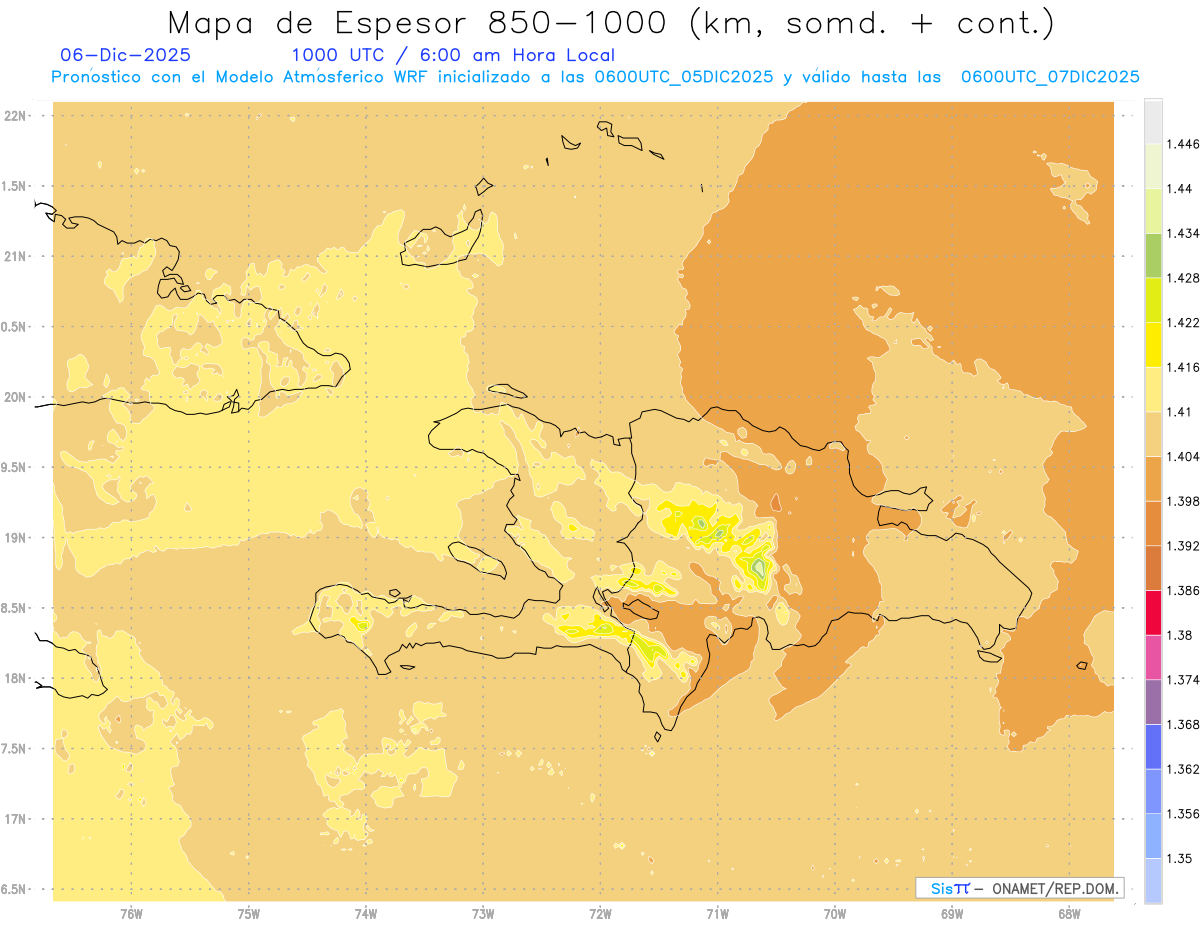Click the '71W' longitude label

tap(717, 914)
